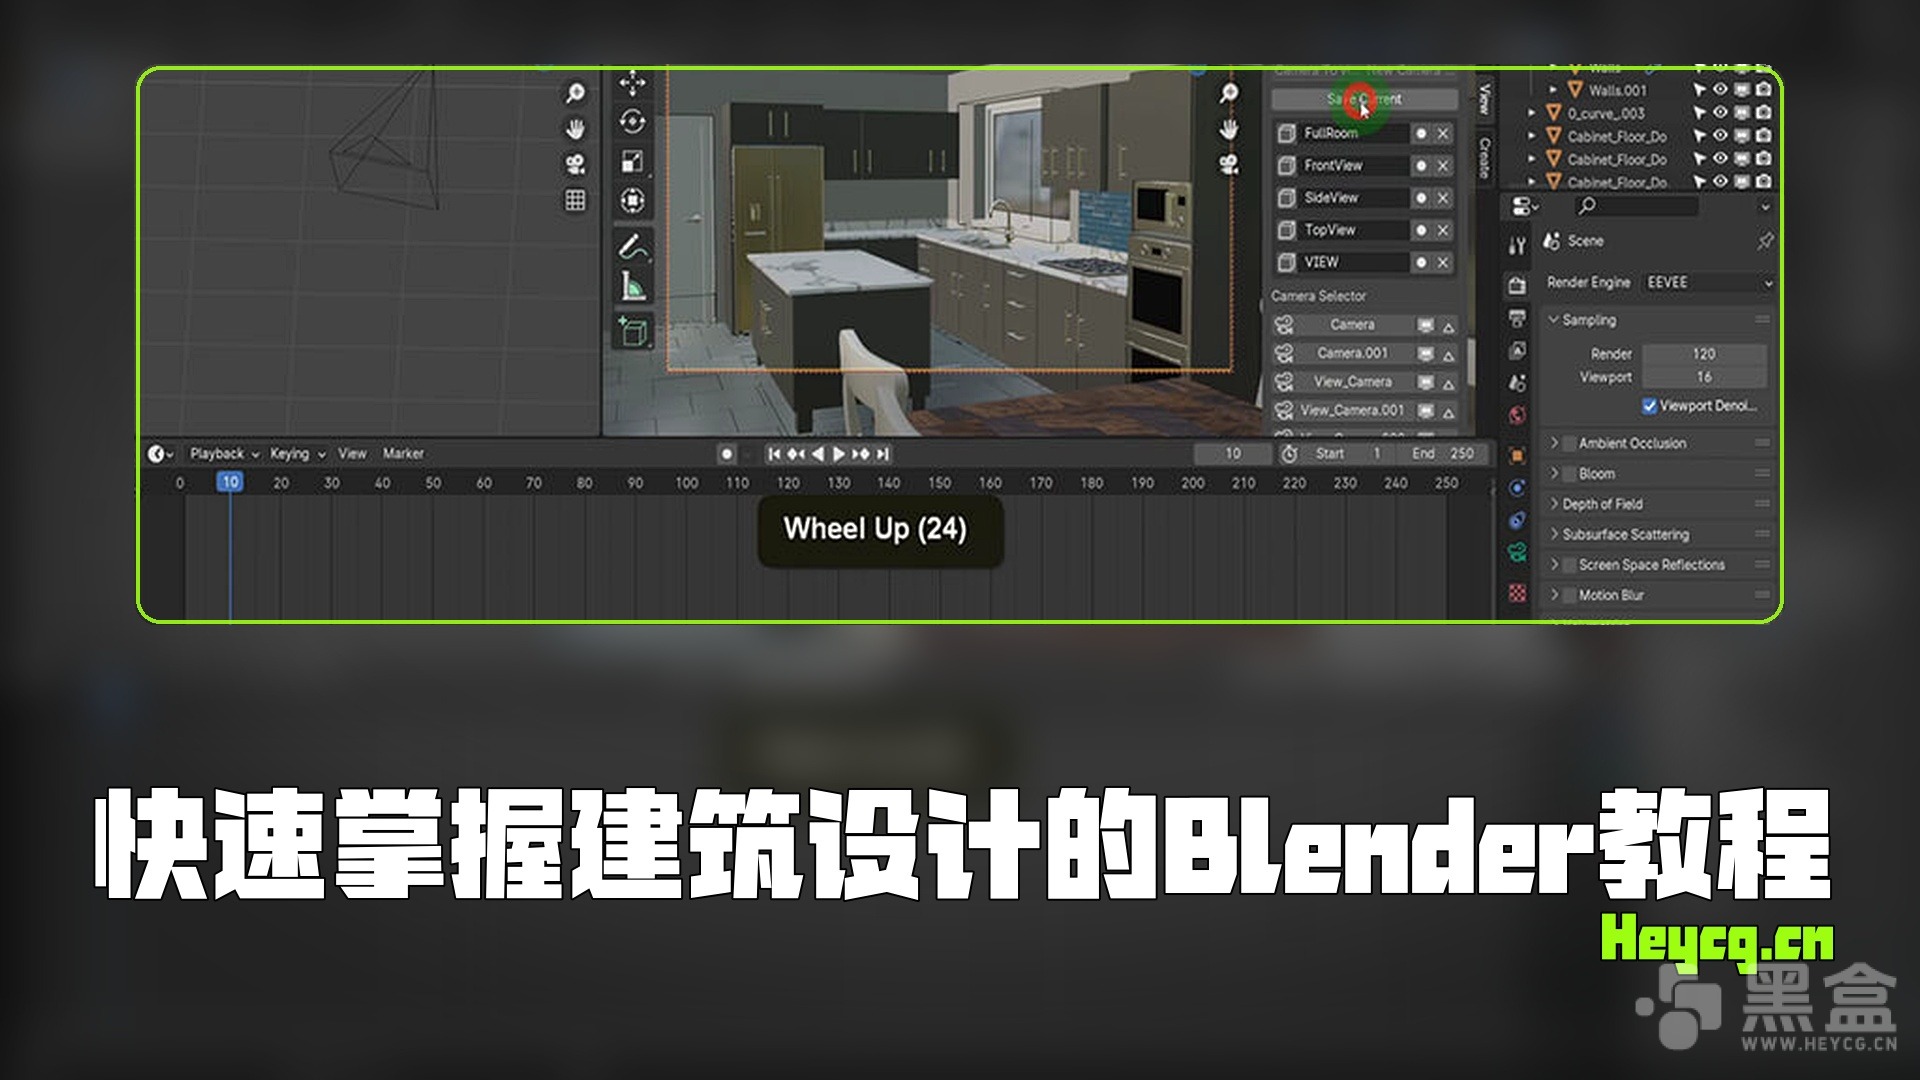Toggle viewport visibility eye for Walls.001
This screenshot has height=1080, width=1920.
click(x=1720, y=90)
